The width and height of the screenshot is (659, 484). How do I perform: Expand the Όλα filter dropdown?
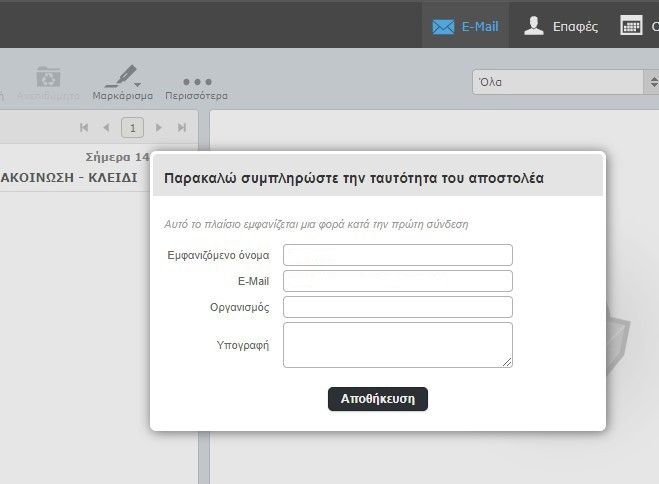coord(556,82)
